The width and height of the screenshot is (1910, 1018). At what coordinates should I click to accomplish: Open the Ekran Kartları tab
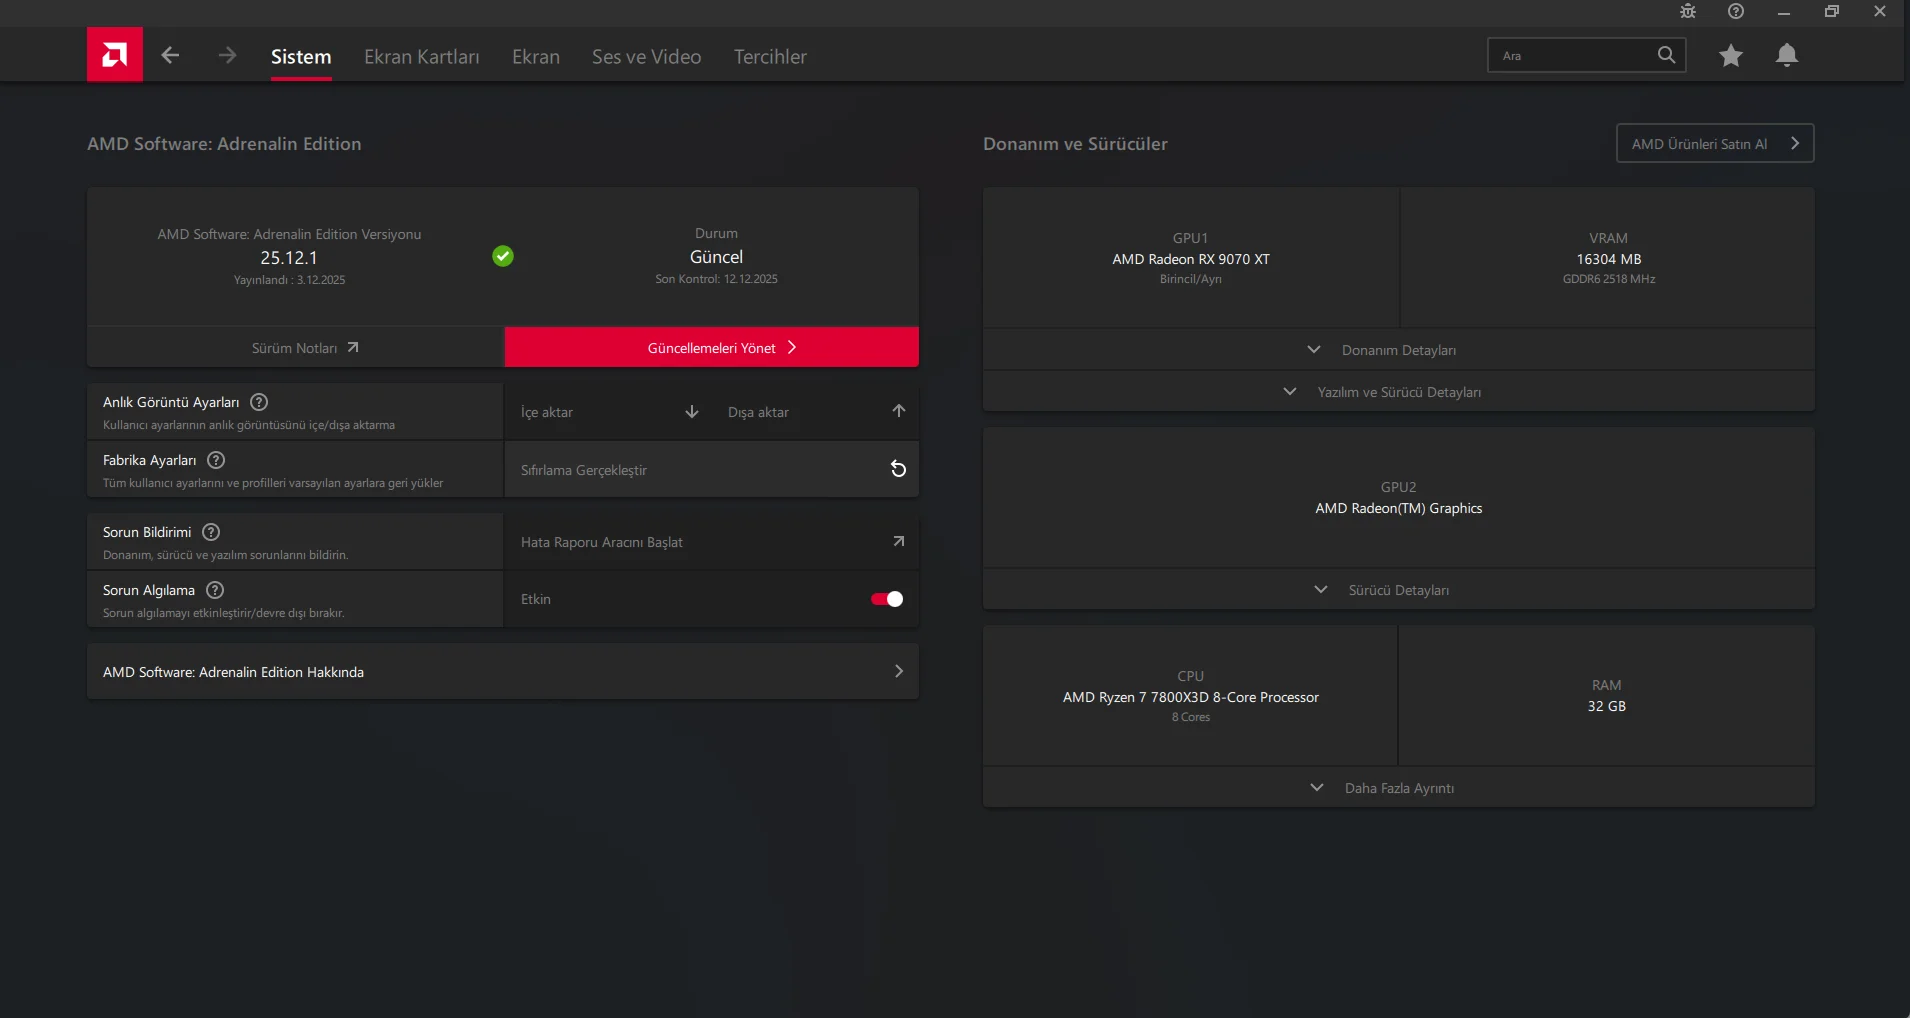pyautogui.click(x=422, y=57)
